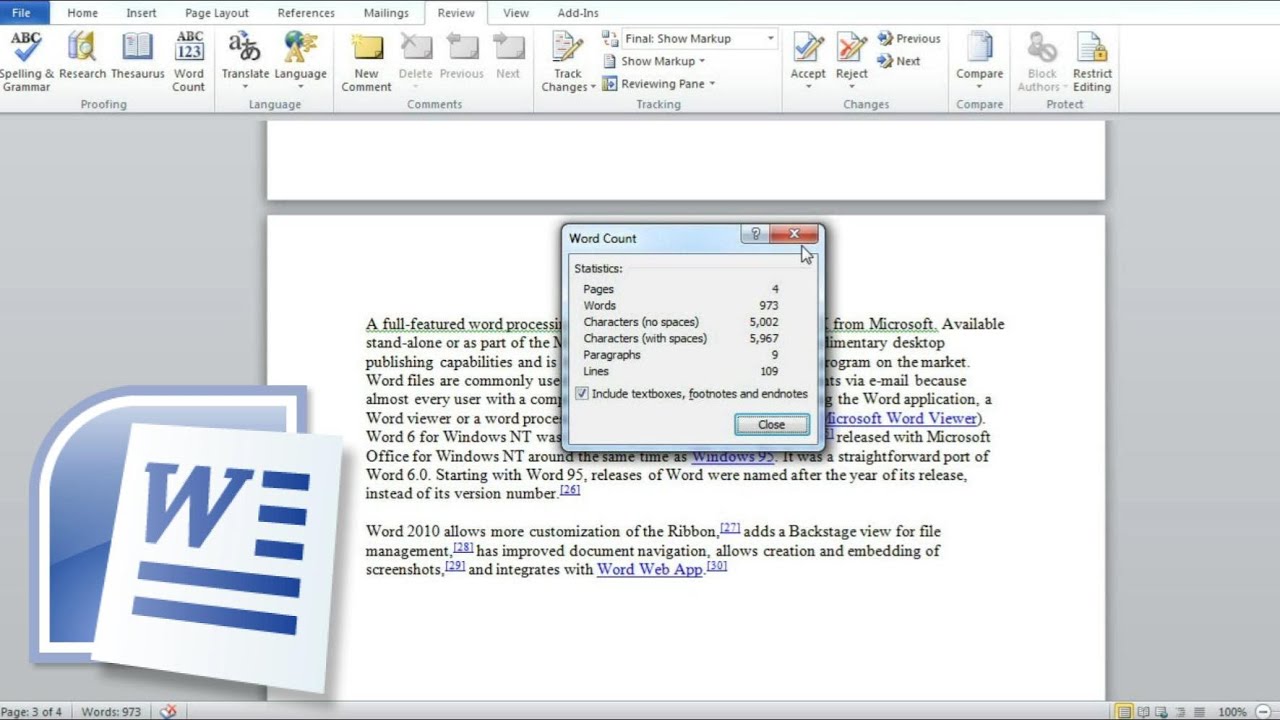Click the Word Count dialog help button

756,234
